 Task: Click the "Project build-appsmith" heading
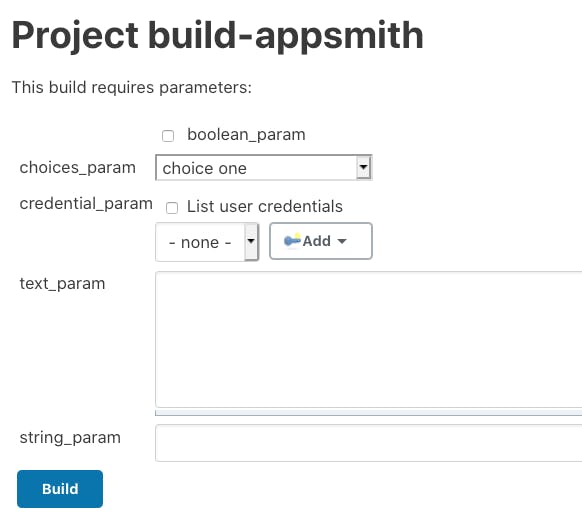pos(218,36)
